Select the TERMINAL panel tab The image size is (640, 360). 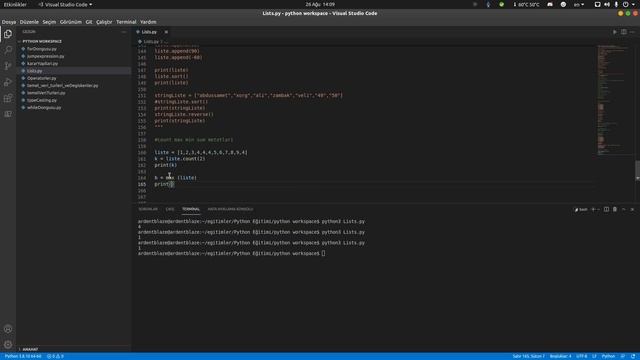pos(191,209)
